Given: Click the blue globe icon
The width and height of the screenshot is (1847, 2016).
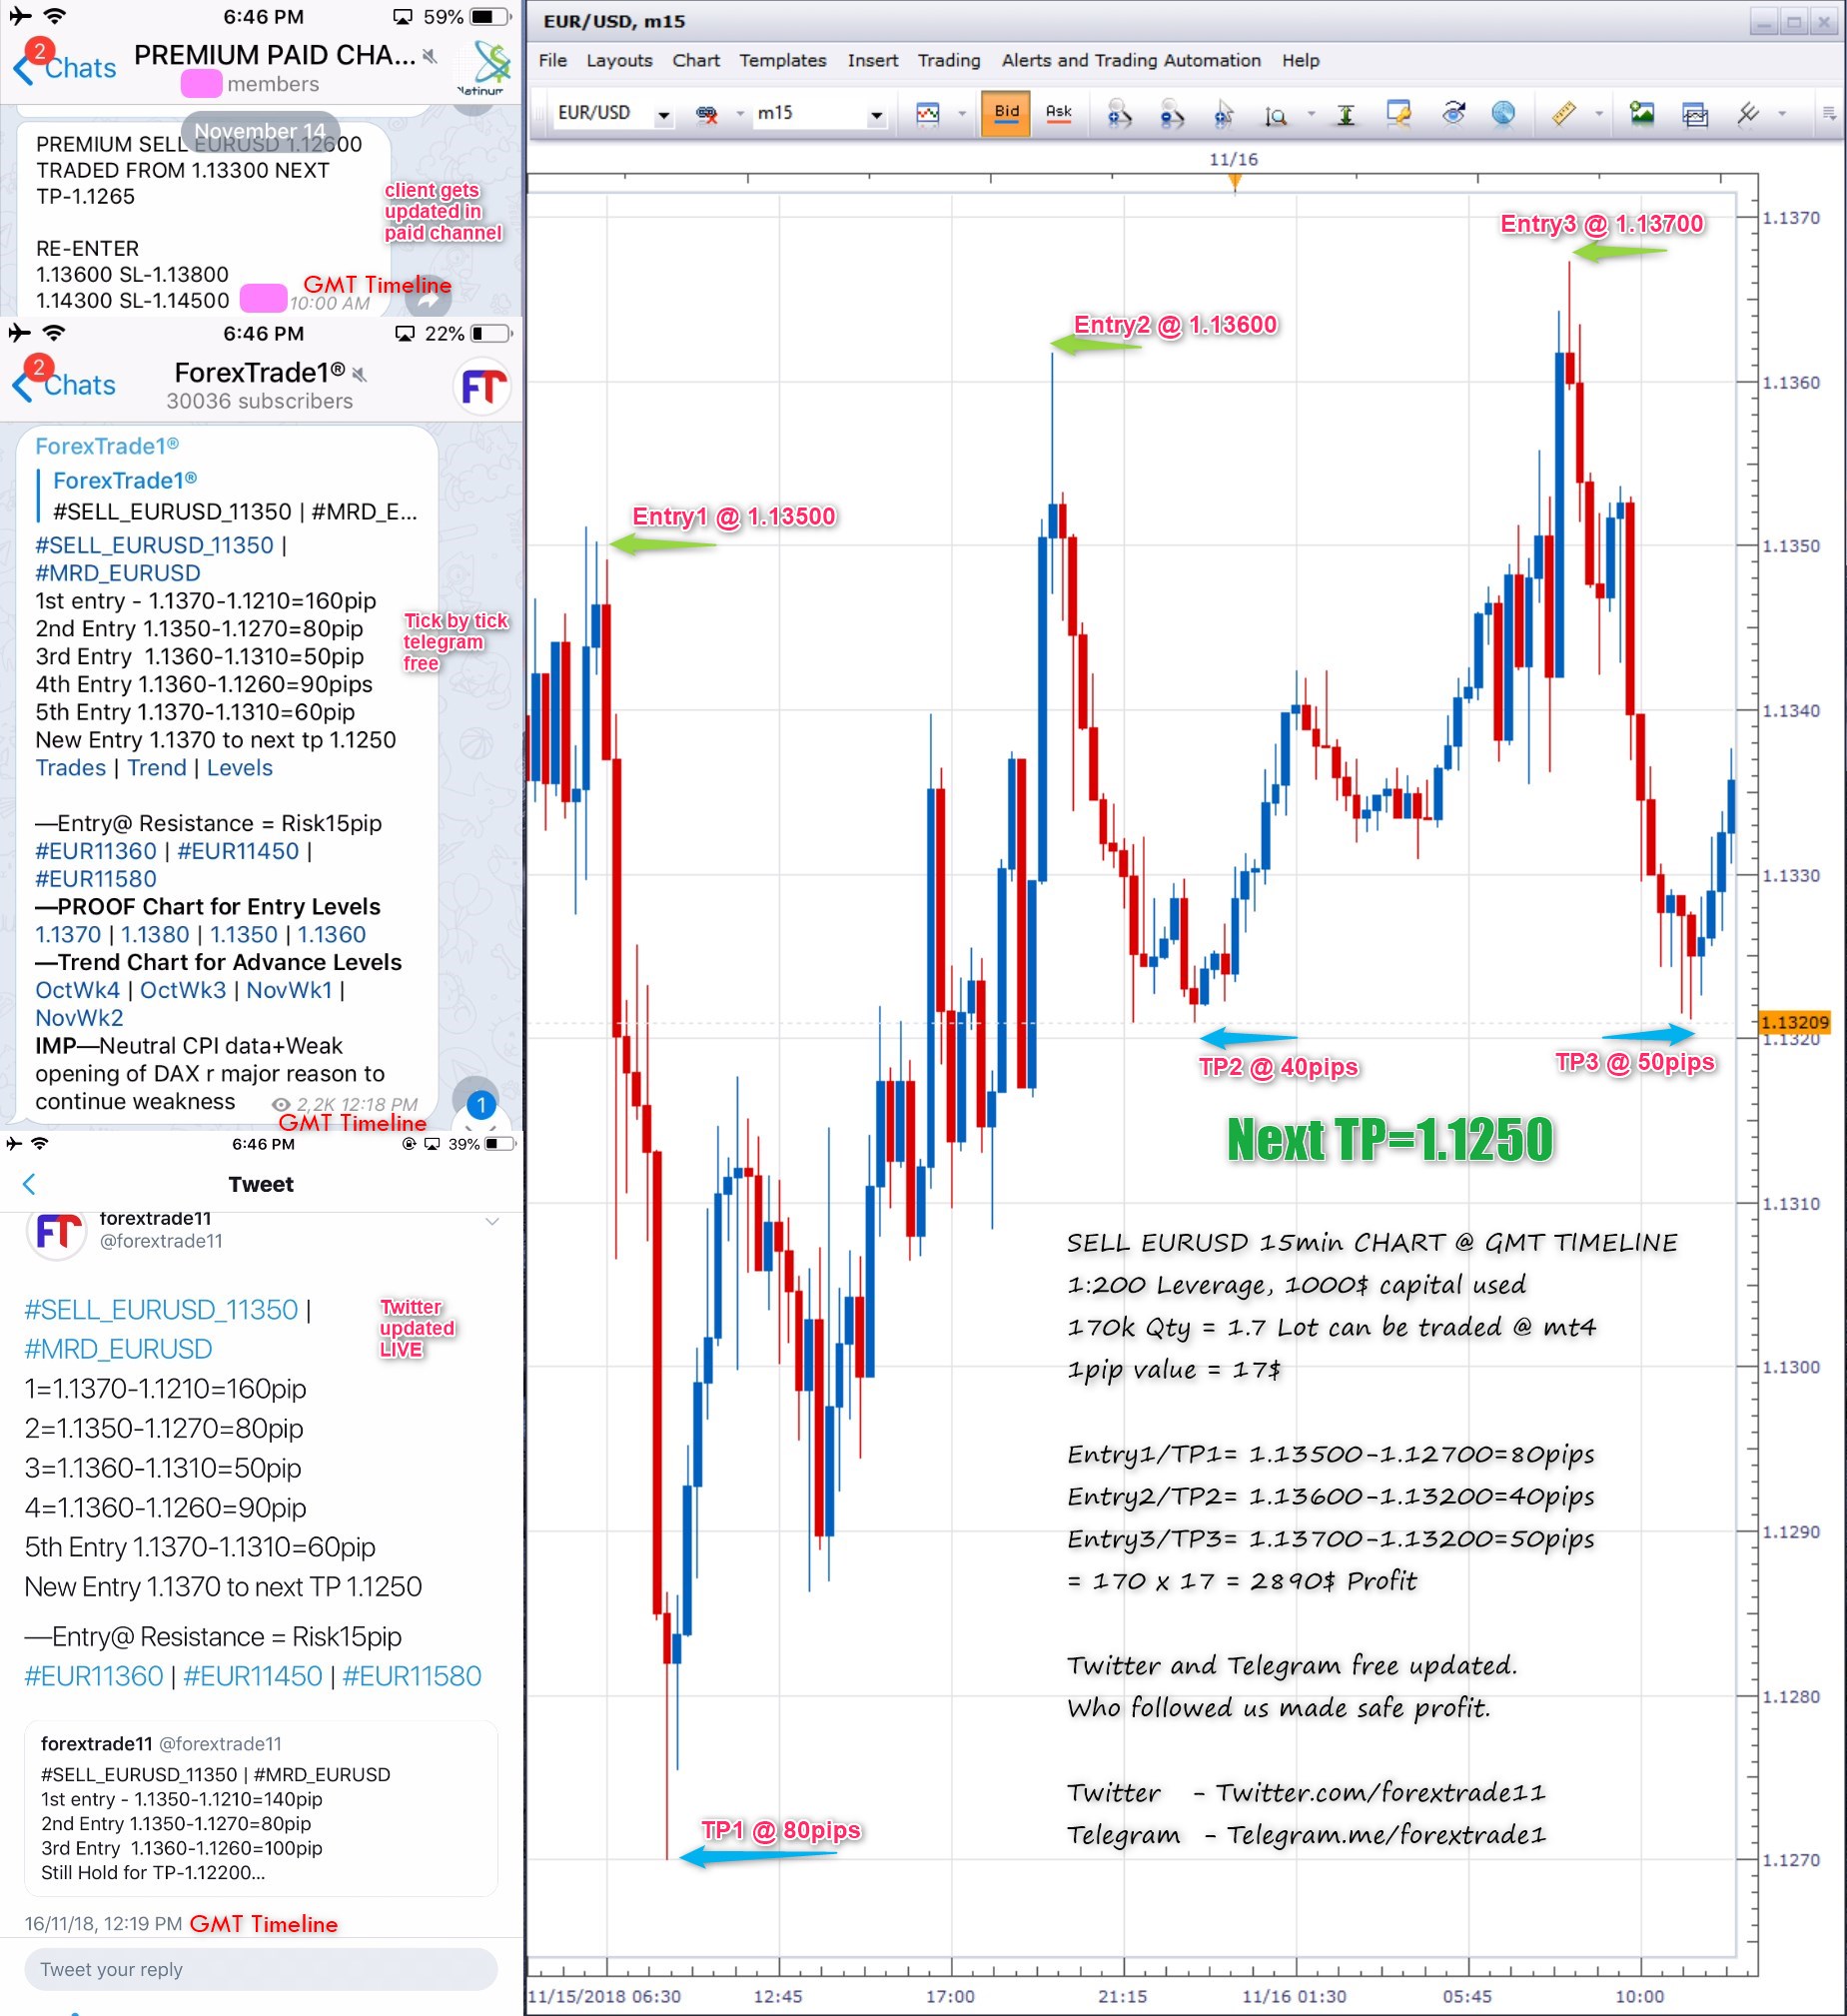Looking at the screenshot, I should [1503, 113].
